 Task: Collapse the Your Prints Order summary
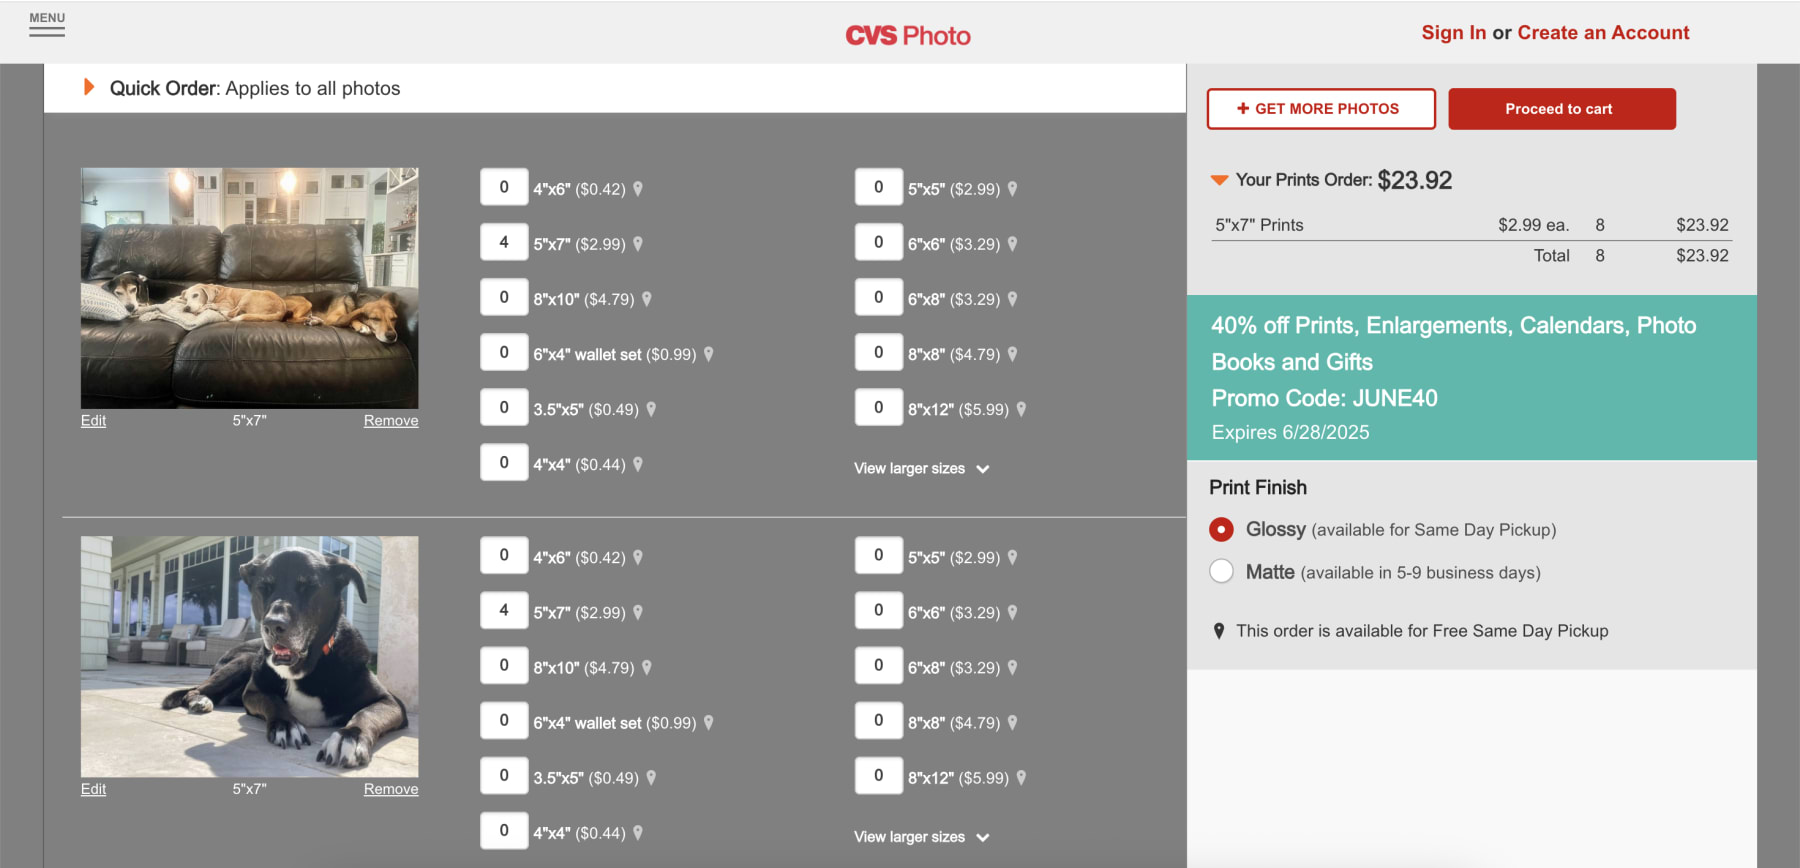point(1219,180)
